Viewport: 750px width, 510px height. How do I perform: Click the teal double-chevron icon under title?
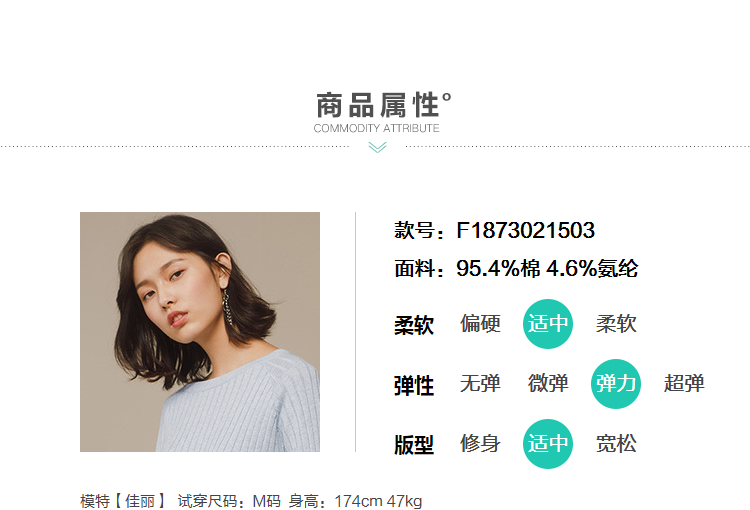click(377, 147)
